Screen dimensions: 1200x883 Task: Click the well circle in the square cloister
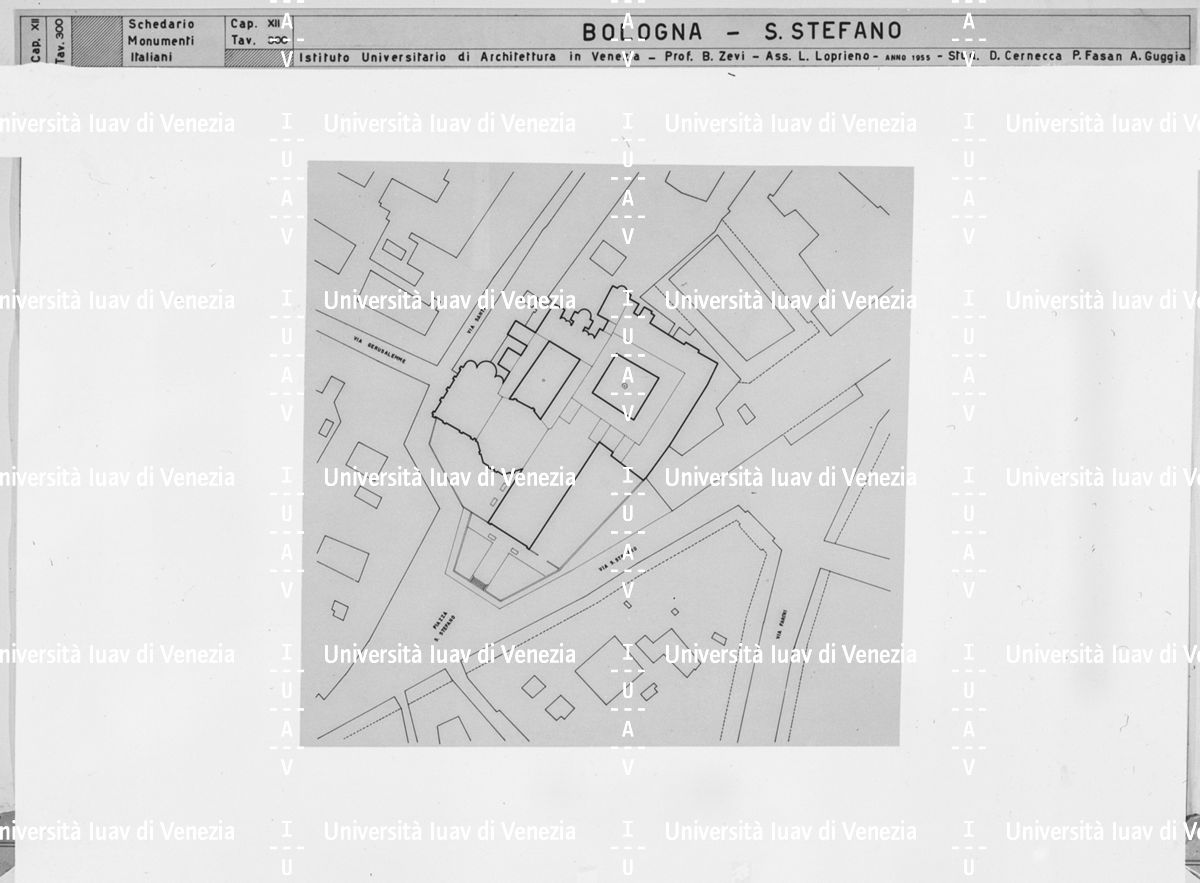coord(625,385)
